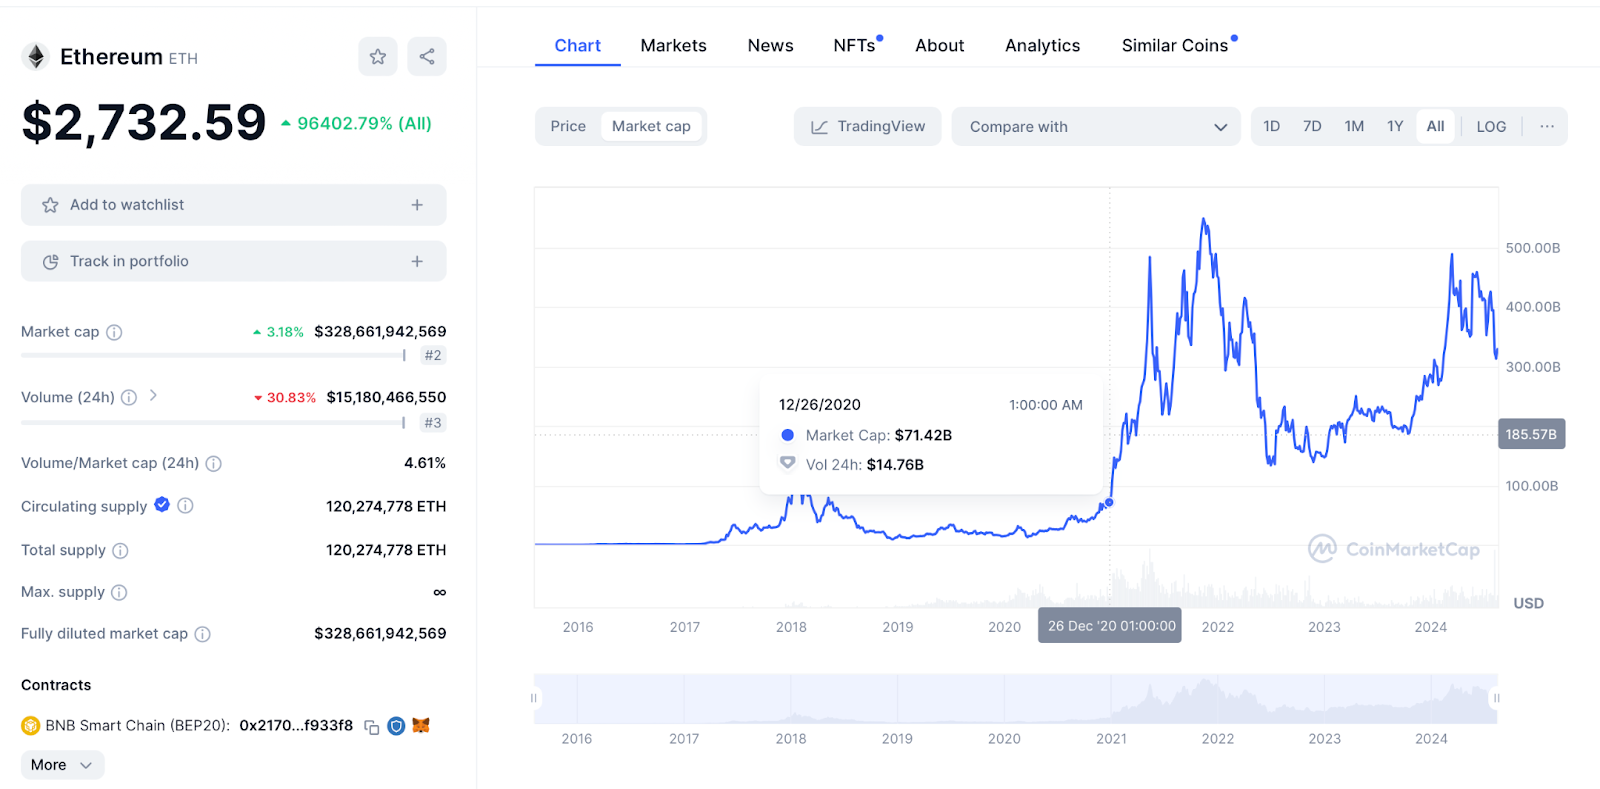
Task: Click the 96402.79% (All) change text
Action: (x=364, y=124)
